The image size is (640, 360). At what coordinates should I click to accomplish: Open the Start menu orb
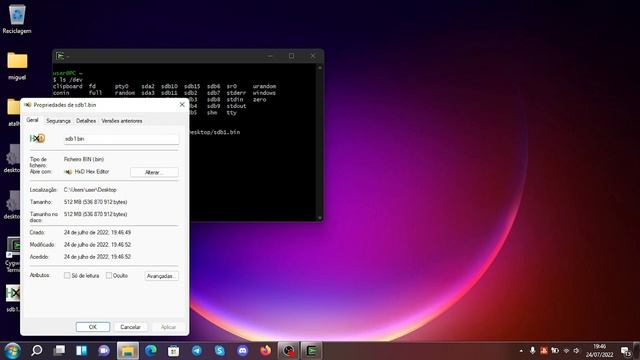[x=12, y=351]
